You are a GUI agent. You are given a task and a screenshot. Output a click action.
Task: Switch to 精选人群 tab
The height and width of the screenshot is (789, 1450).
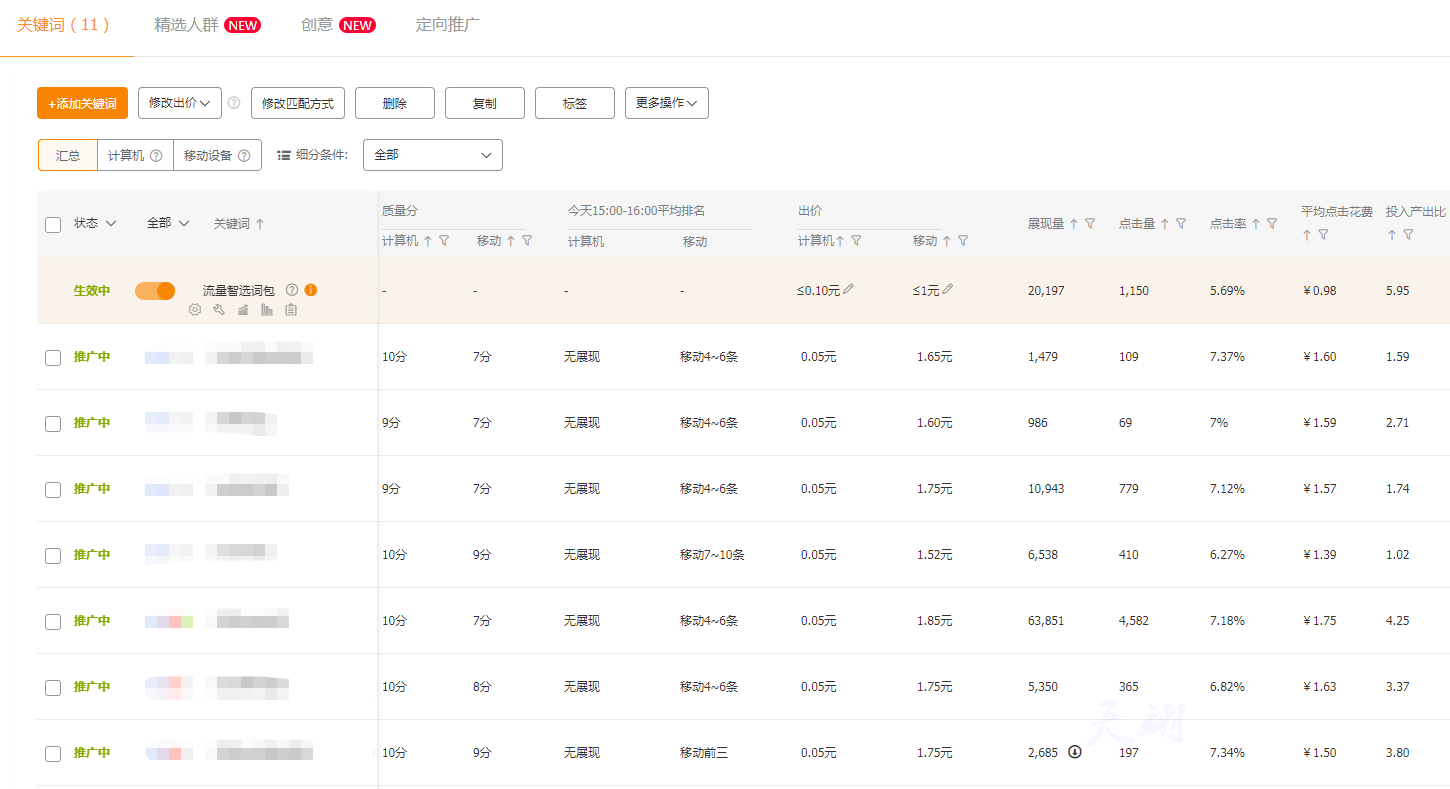point(207,25)
